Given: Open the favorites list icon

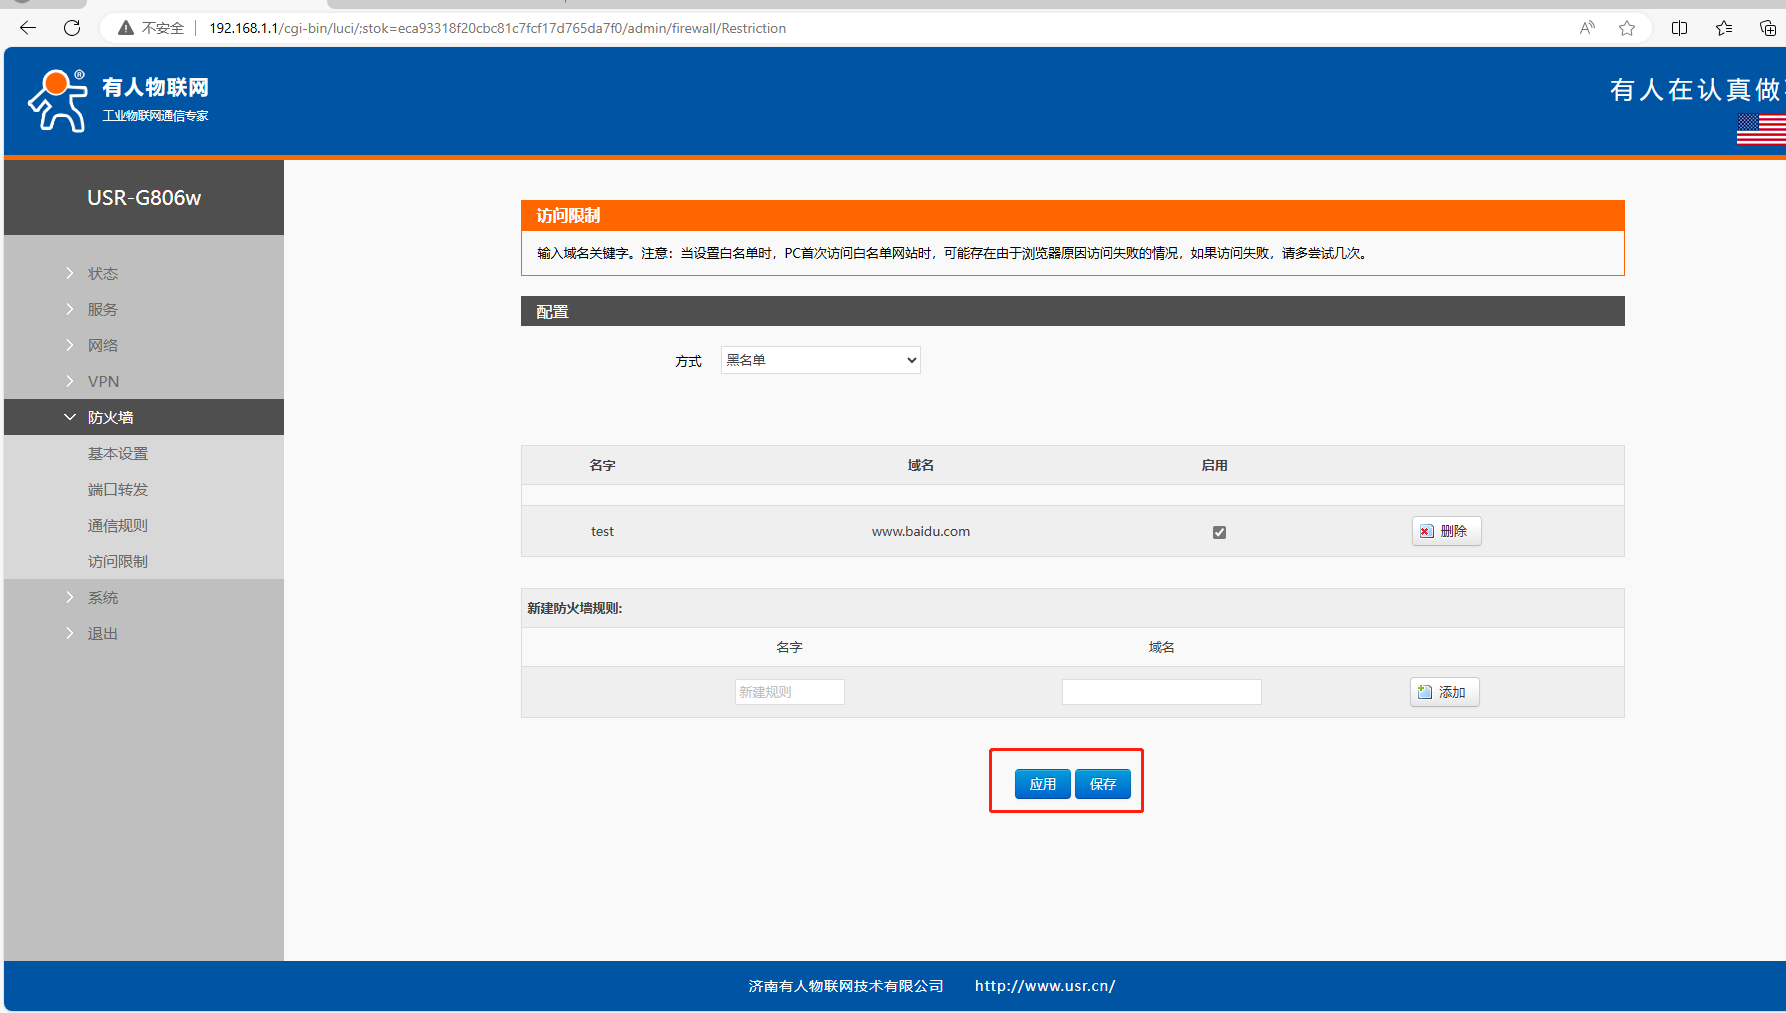Looking at the screenshot, I should tap(1724, 28).
